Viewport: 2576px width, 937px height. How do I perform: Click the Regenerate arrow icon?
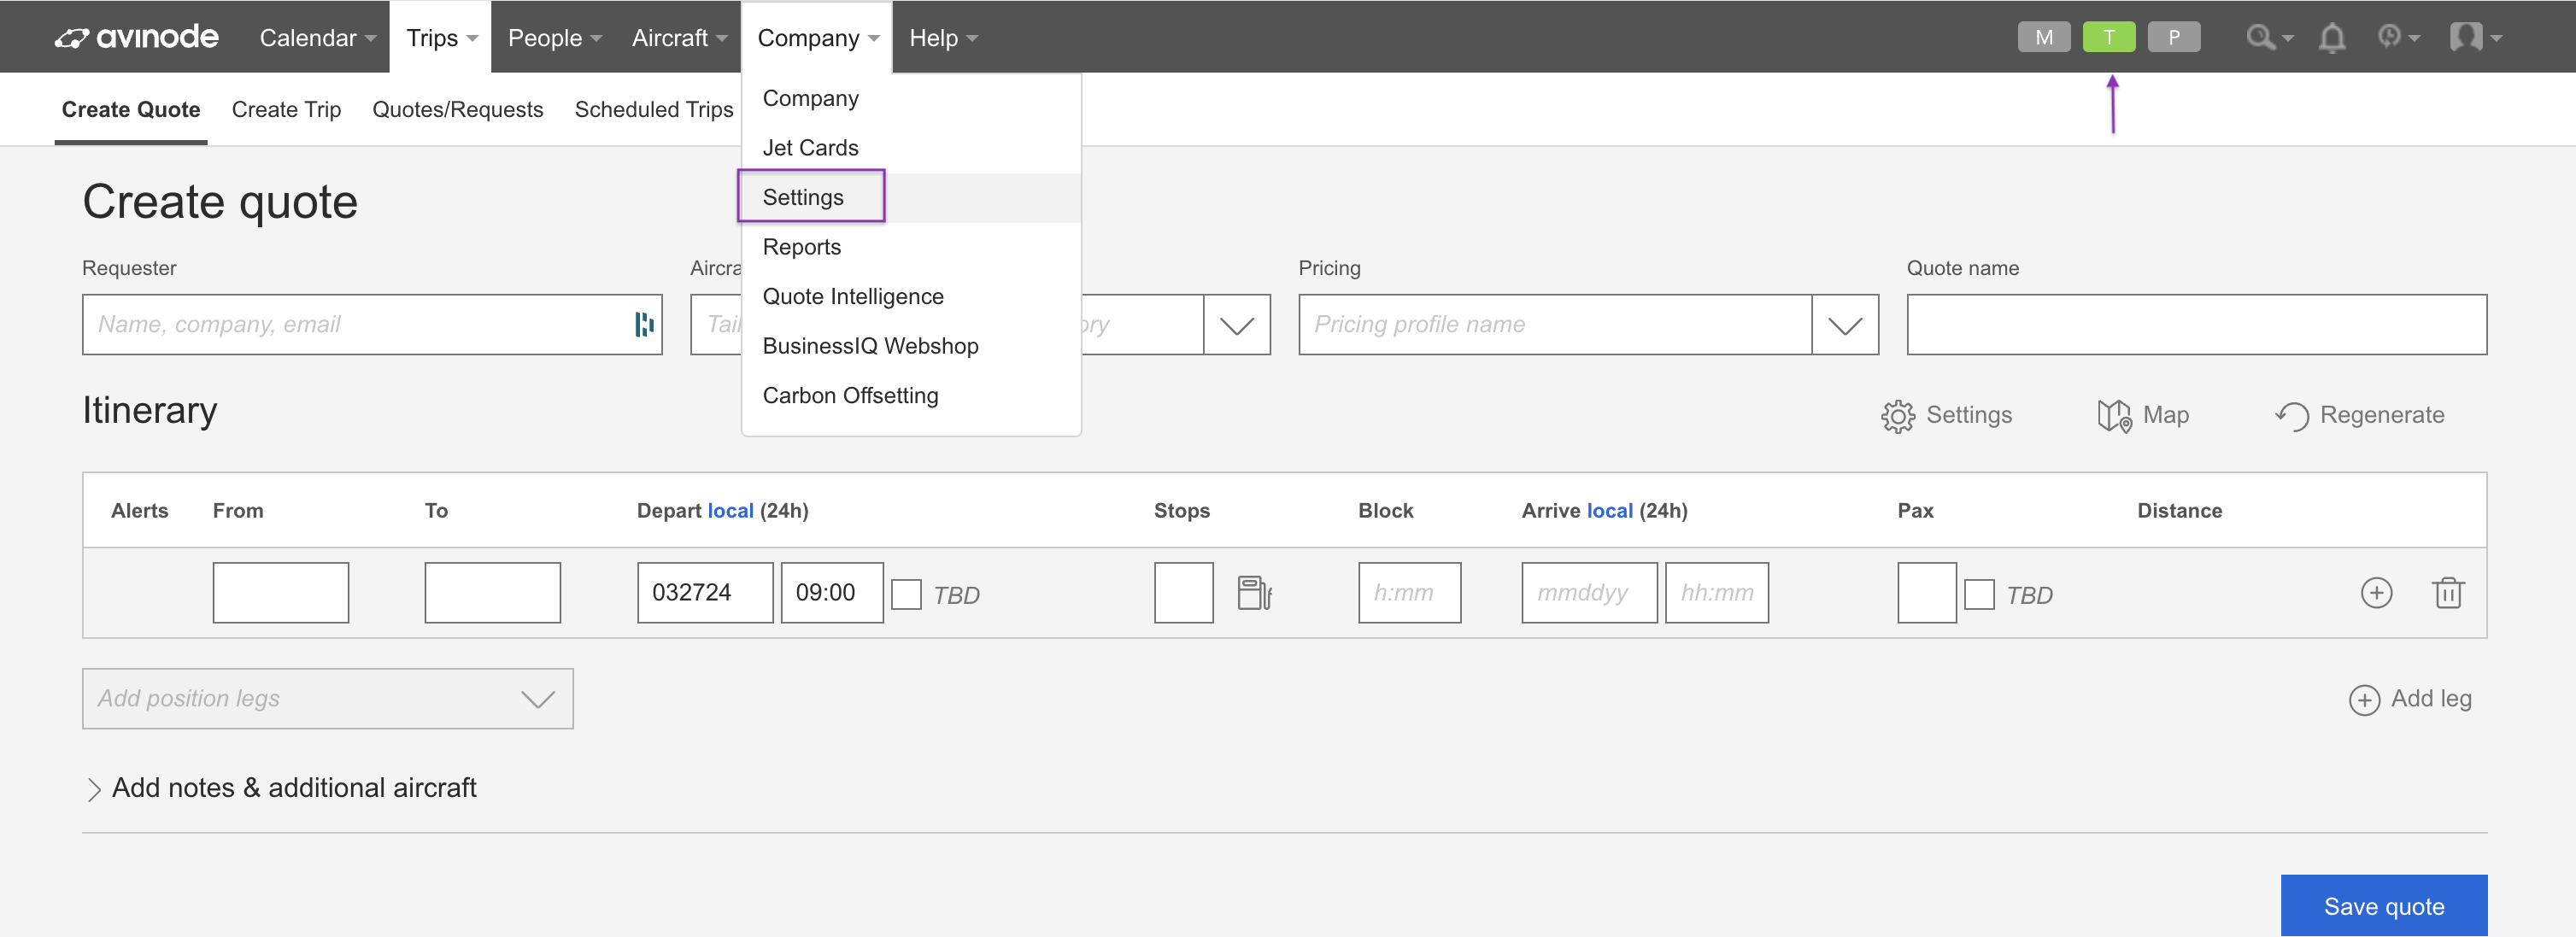pyautogui.click(x=2291, y=416)
